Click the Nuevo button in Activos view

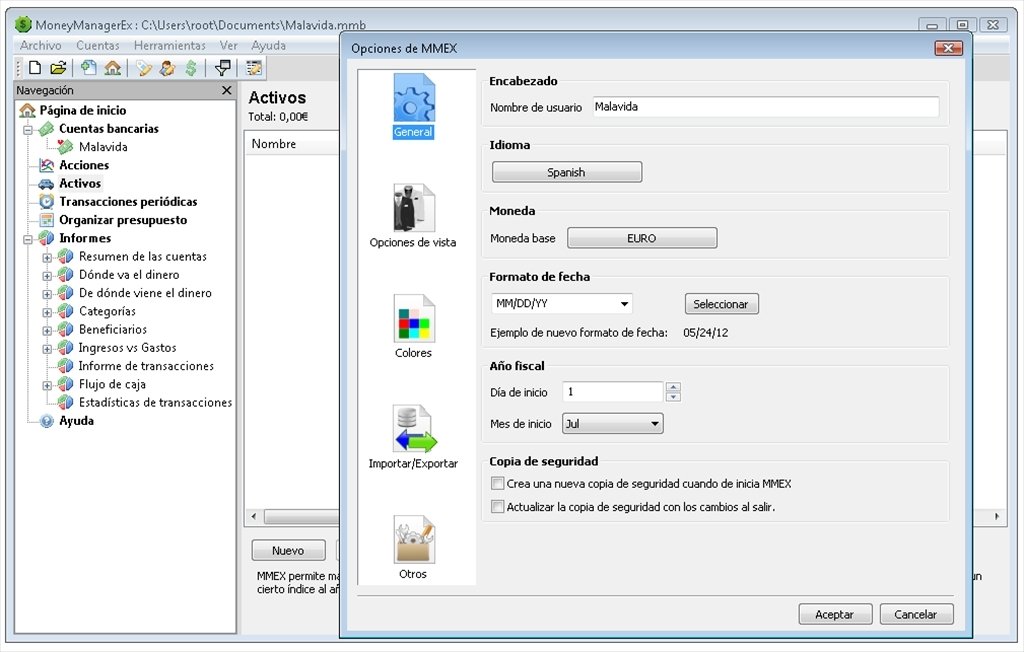pos(288,550)
